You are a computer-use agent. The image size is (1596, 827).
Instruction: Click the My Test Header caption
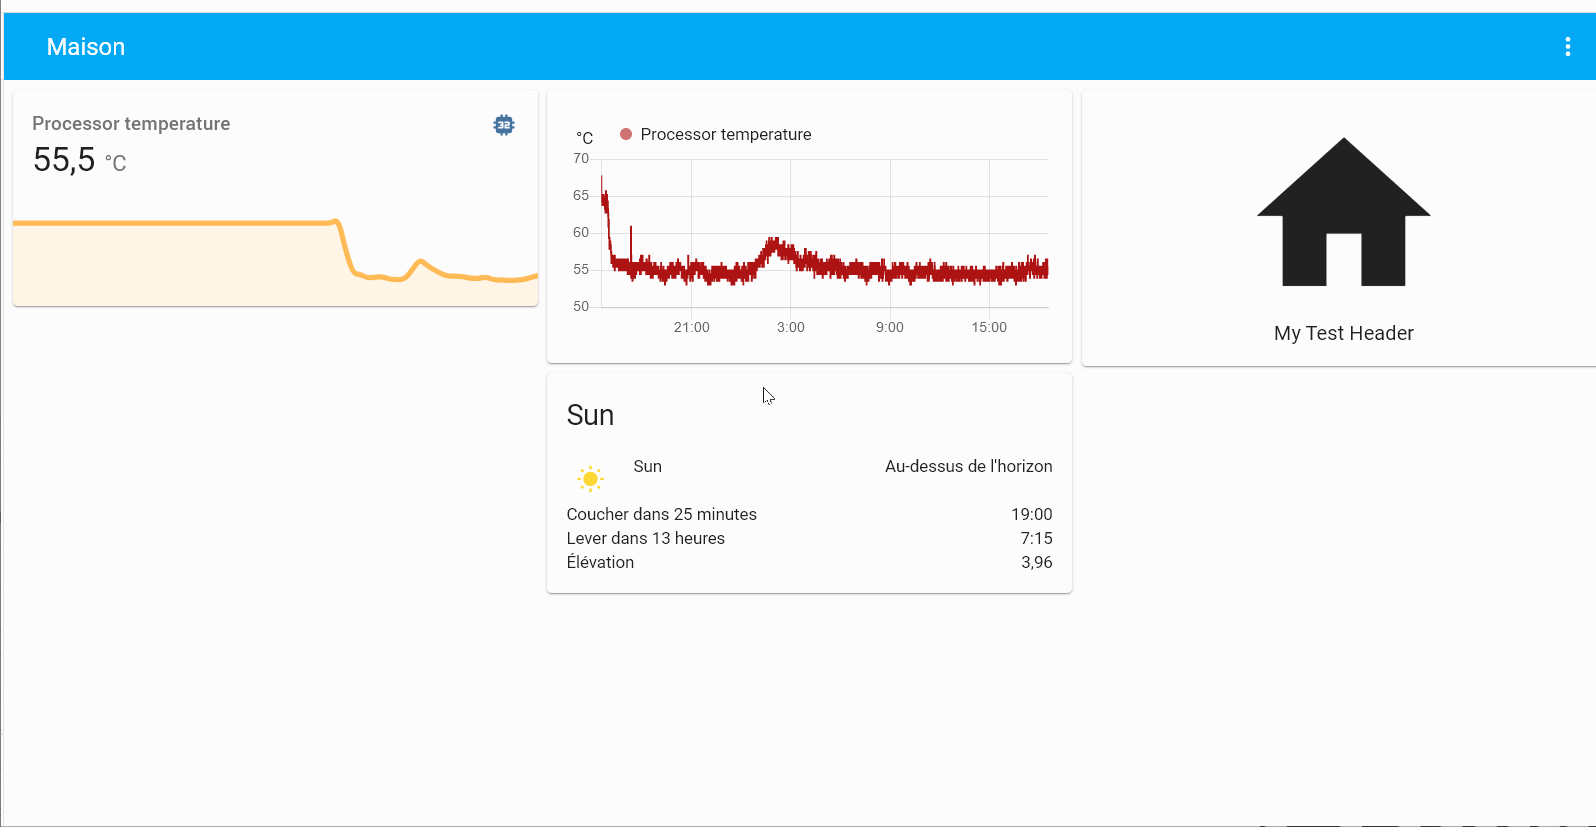coord(1343,333)
